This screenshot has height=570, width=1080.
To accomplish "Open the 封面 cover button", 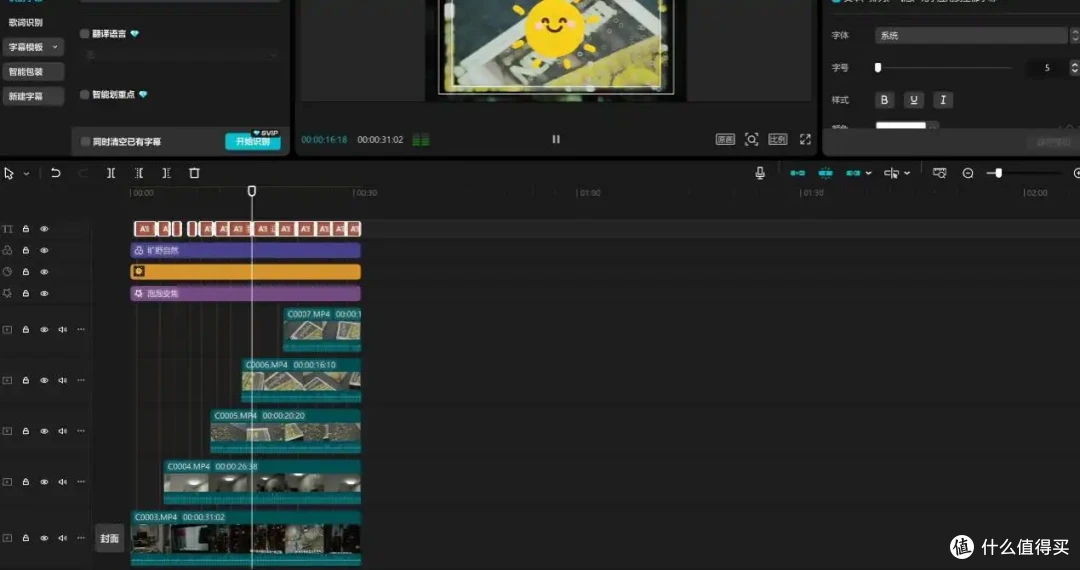I will coord(110,538).
